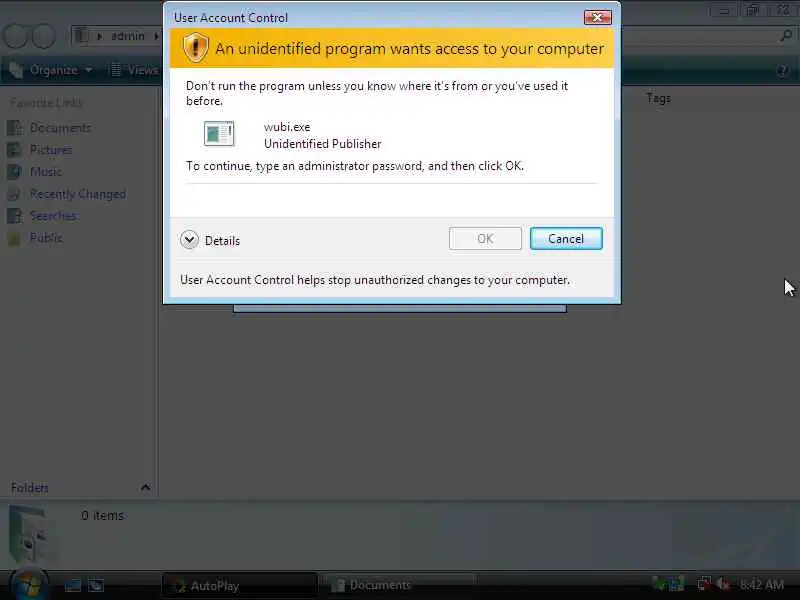
Task: Open Music favorite link in Explorer sidebar
Action: tap(45, 171)
